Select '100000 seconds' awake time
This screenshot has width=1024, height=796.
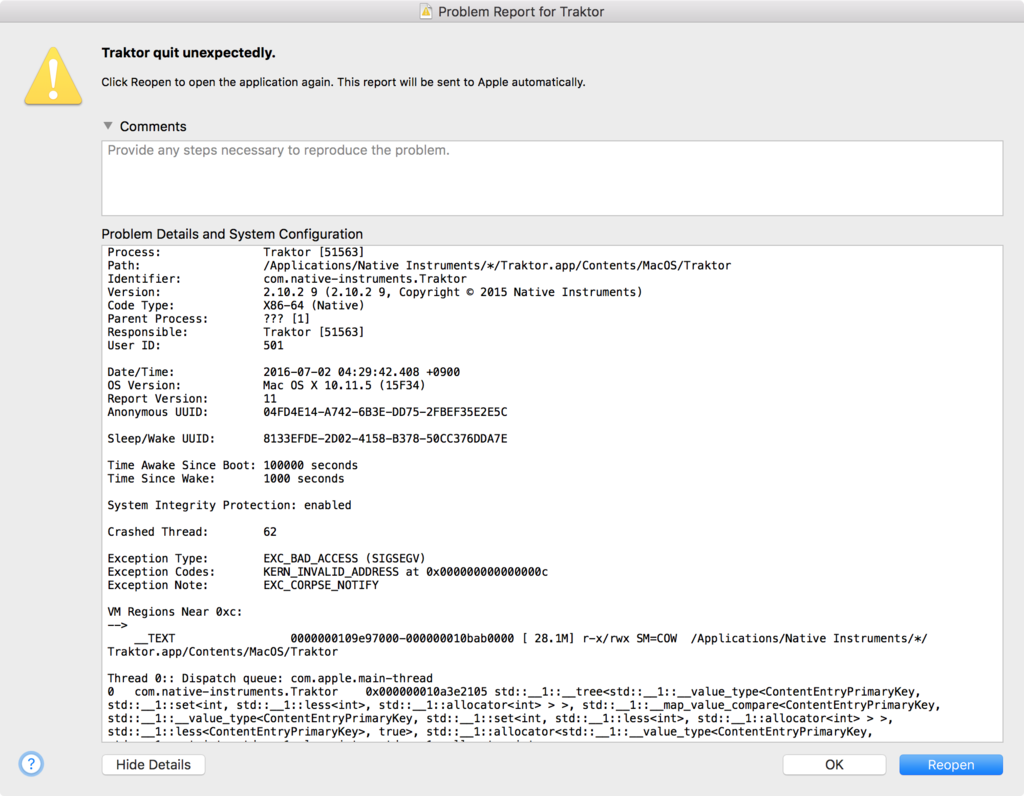pos(310,466)
